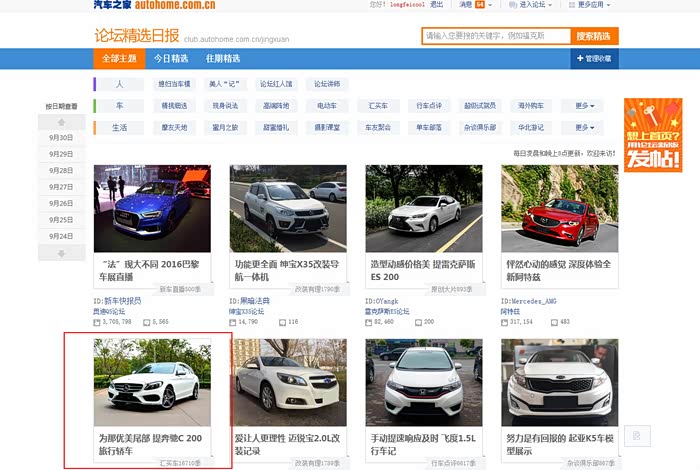Click the view count icon under 黑喻法典 post
The image size is (700, 470).
233,322
